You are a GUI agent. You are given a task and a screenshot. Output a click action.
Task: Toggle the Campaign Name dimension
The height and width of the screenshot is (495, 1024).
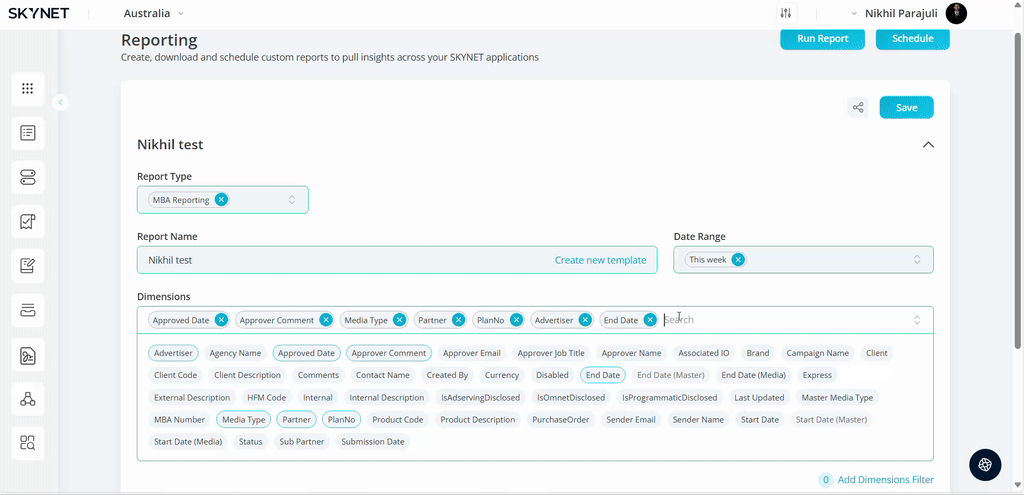(x=817, y=353)
